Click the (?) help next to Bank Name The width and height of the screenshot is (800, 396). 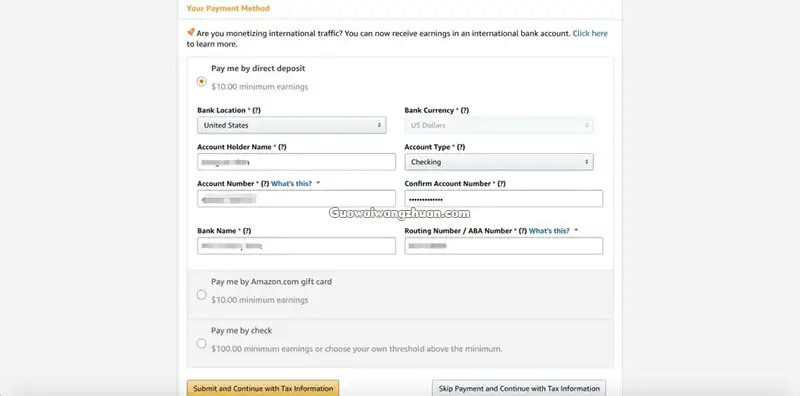click(x=246, y=231)
